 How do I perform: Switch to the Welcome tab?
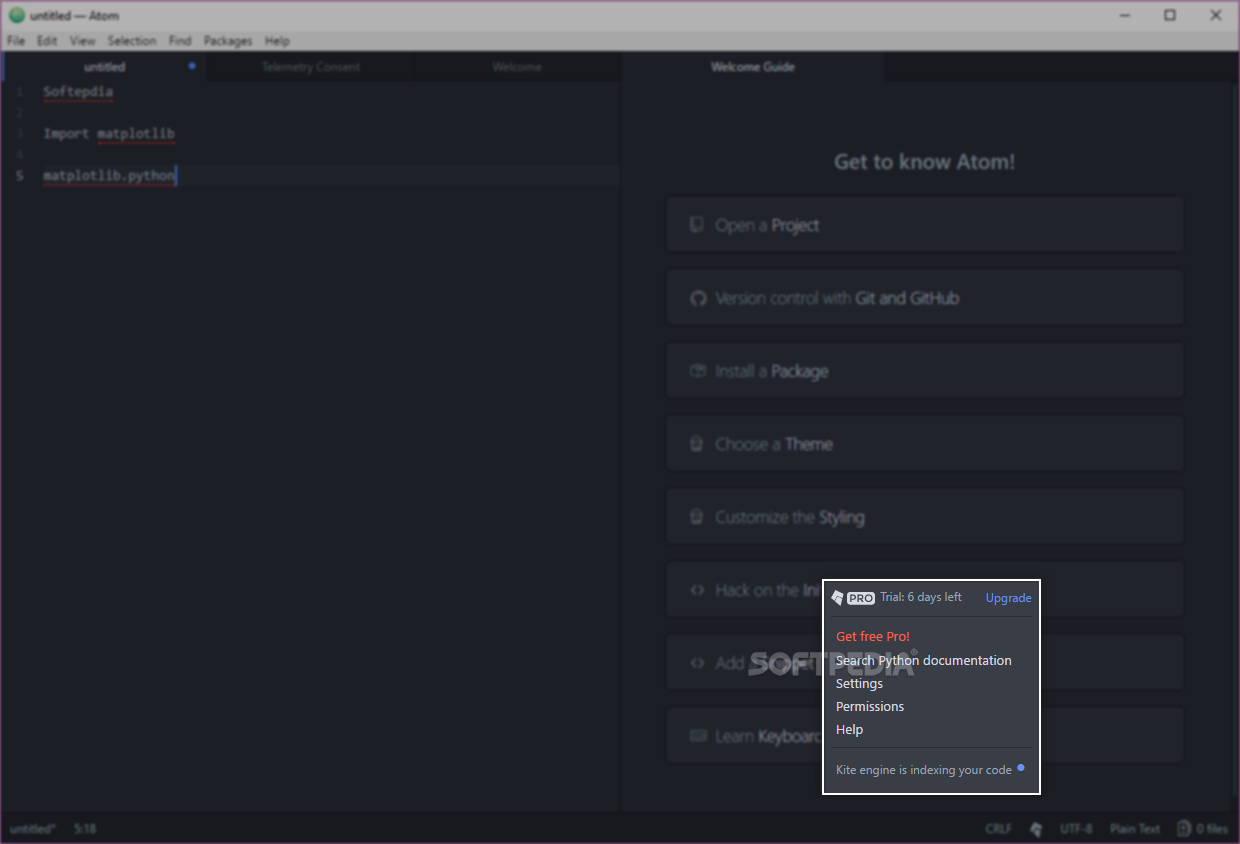517,67
